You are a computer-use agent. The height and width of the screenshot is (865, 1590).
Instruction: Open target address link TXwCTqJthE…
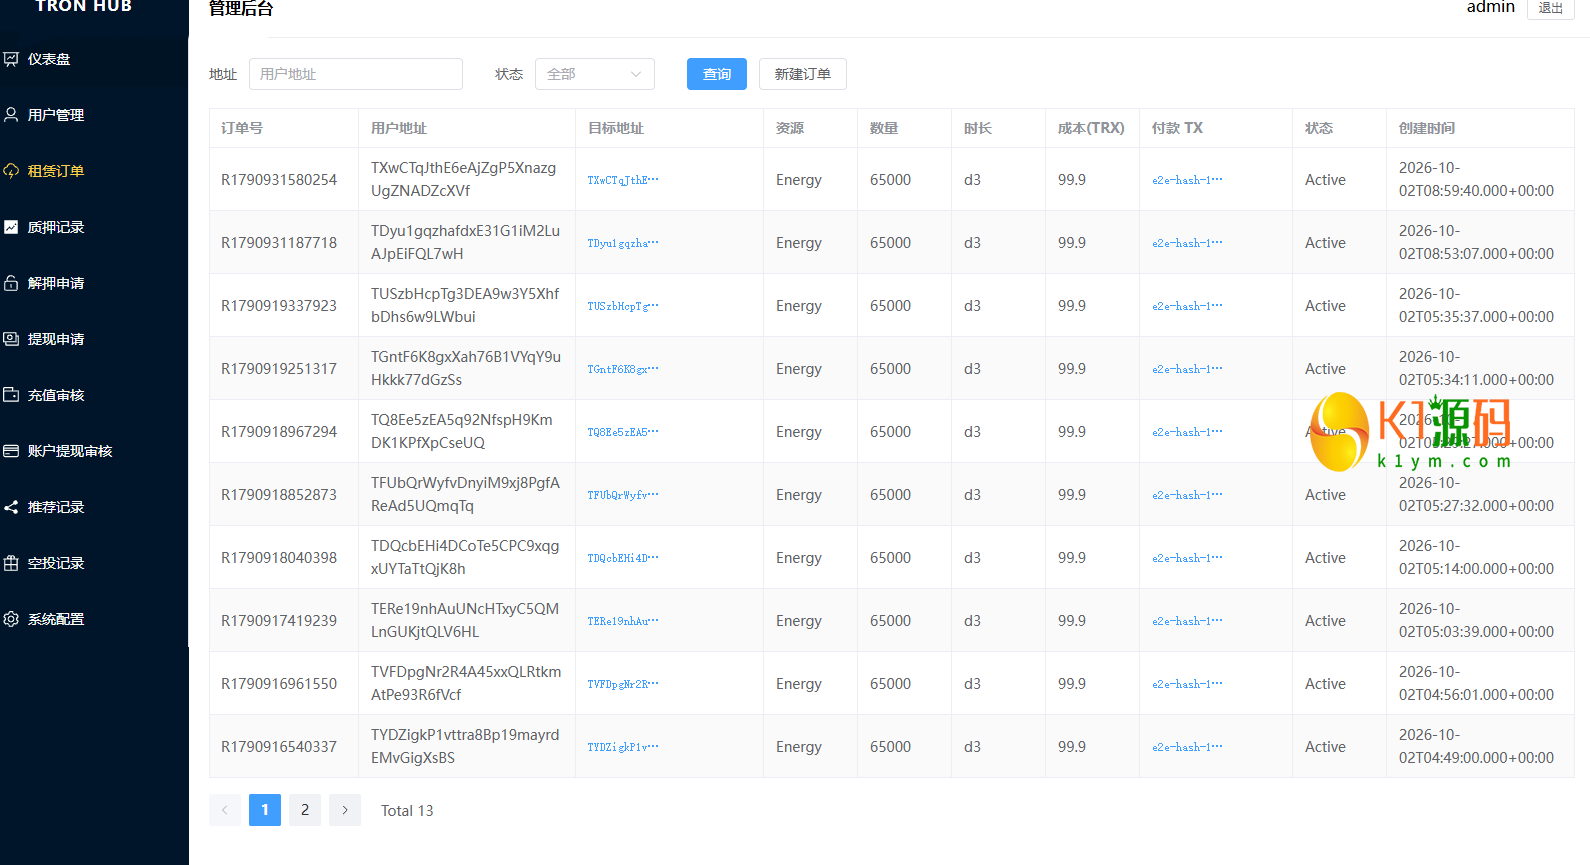623,180
